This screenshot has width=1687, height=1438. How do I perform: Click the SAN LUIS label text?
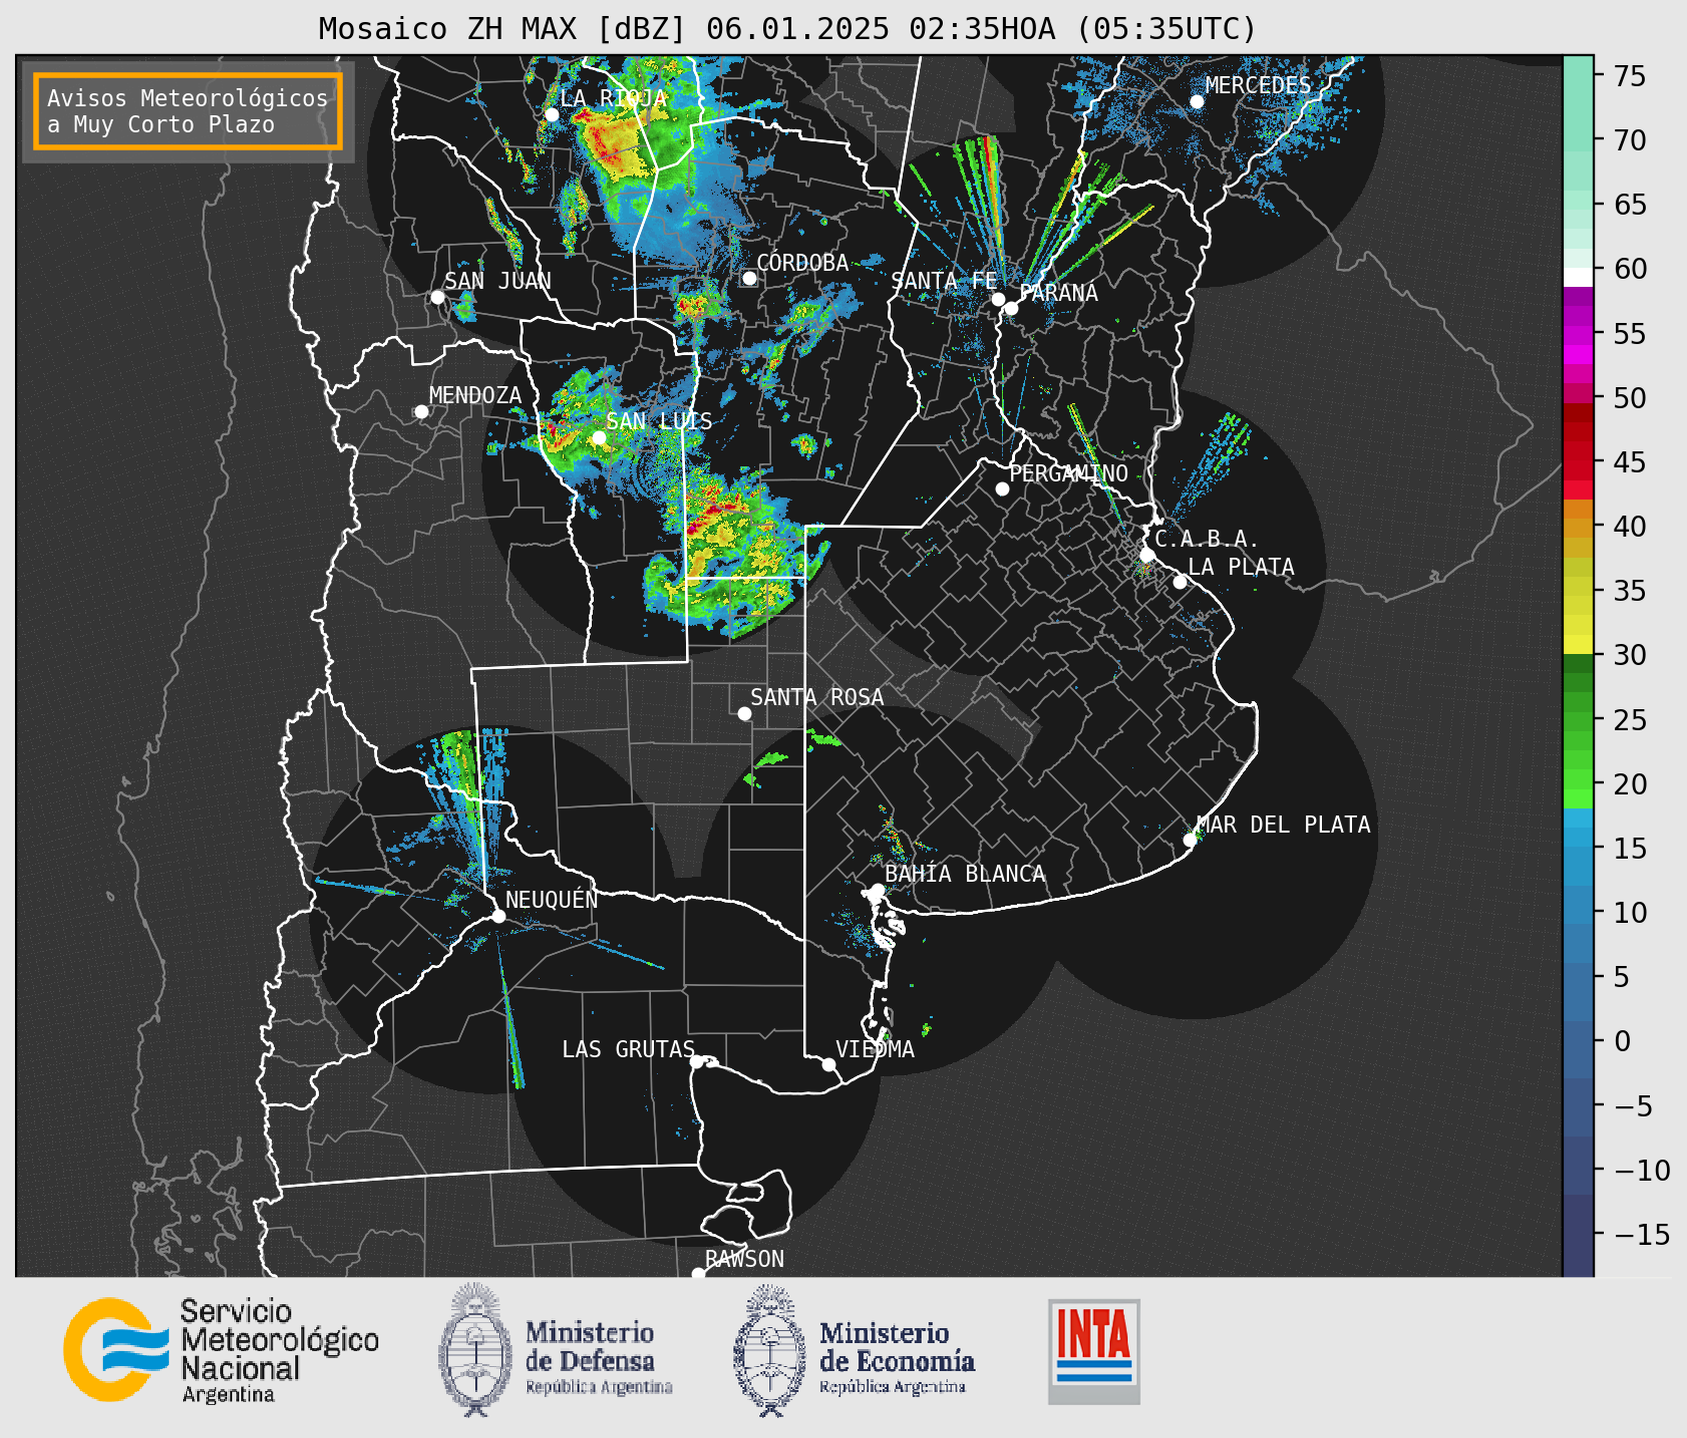pyautogui.click(x=660, y=421)
